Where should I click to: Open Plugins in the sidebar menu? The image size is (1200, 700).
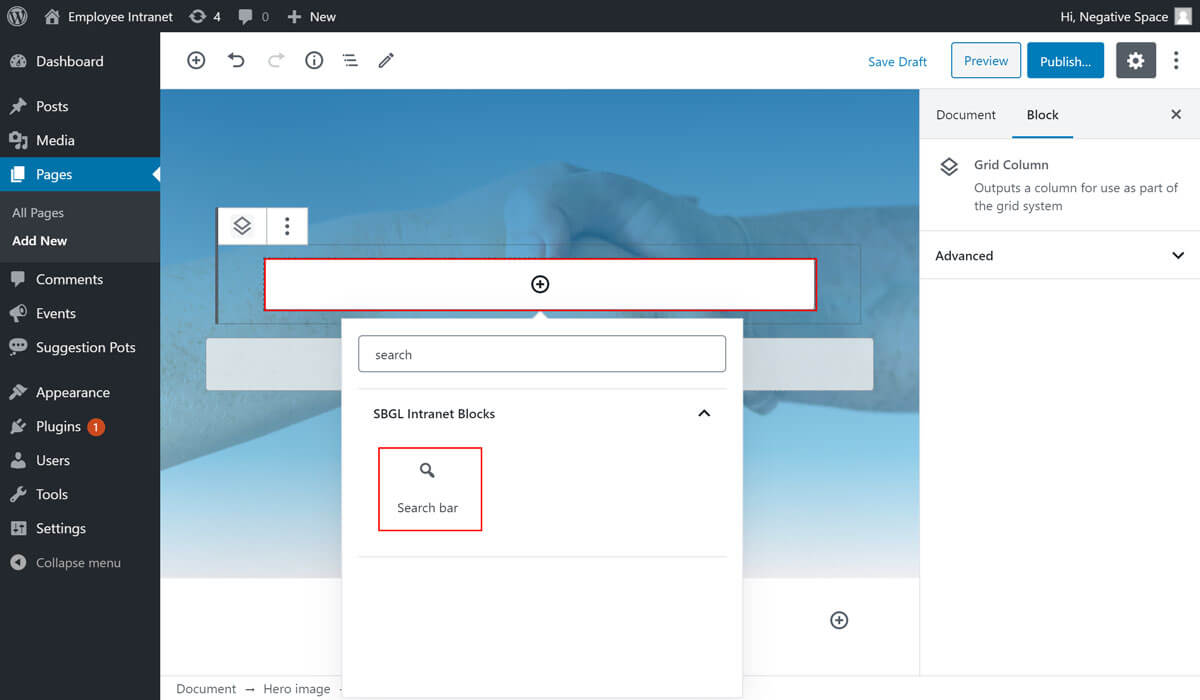click(58, 427)
